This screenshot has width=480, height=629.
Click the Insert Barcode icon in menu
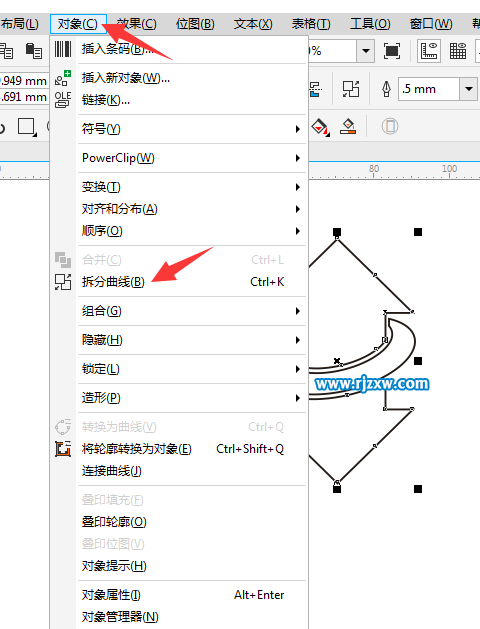(x=63, y=49)
